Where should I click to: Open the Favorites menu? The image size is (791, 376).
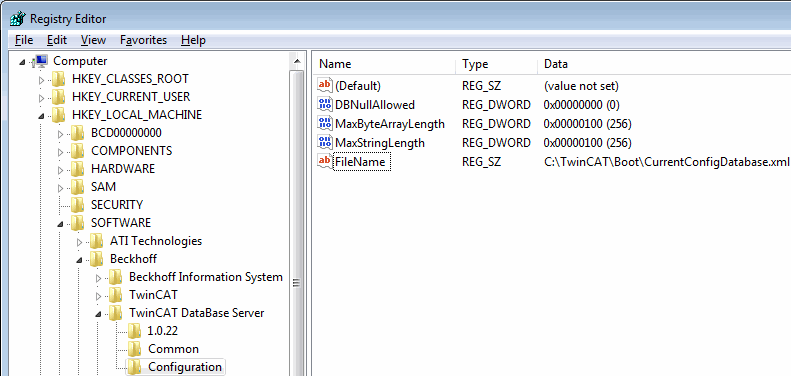144,40
